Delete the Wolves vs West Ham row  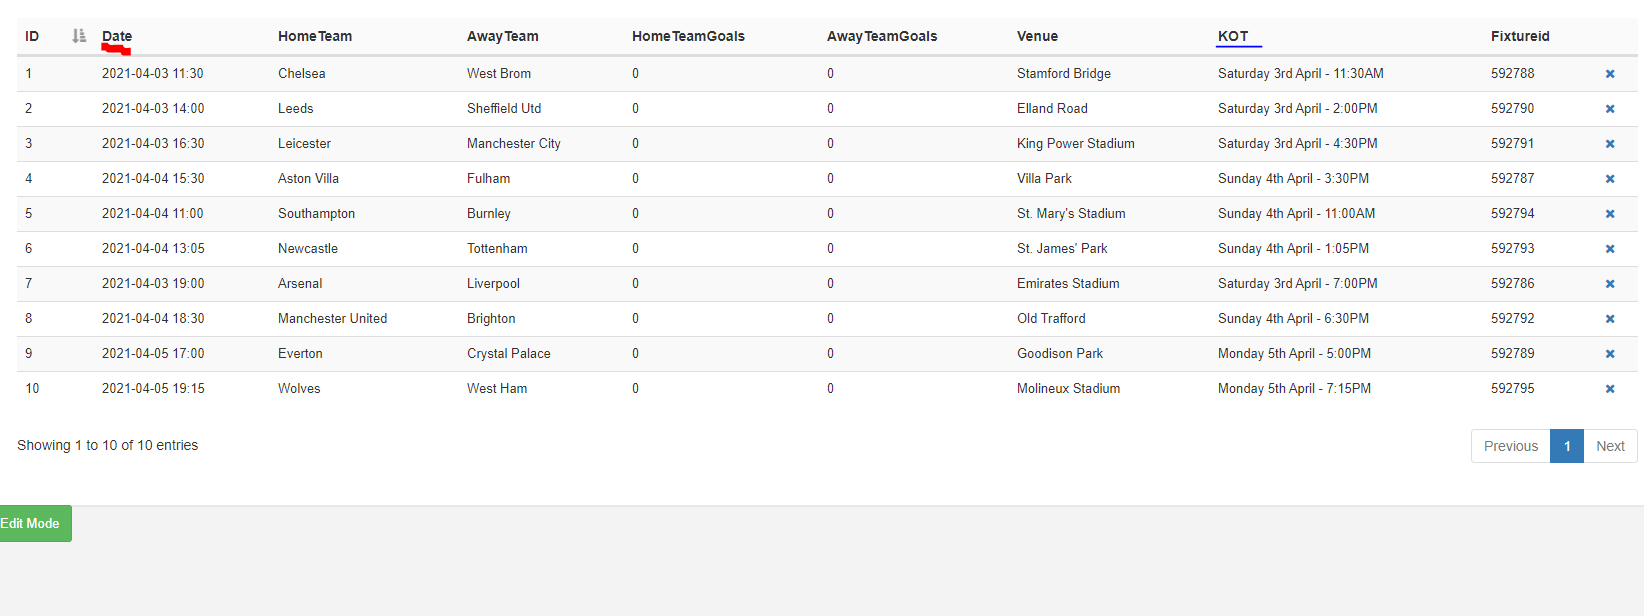click(x=1610, y=389)
